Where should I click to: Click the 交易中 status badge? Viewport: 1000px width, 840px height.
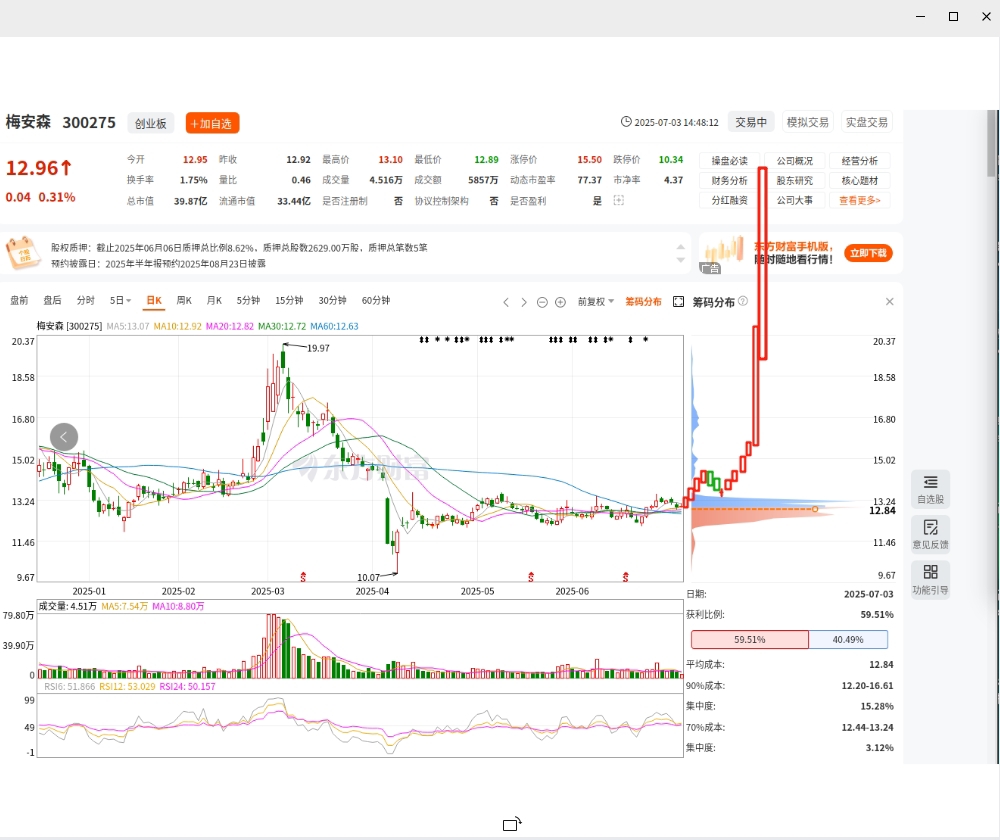pyautogui.click(x=751, y=122)
